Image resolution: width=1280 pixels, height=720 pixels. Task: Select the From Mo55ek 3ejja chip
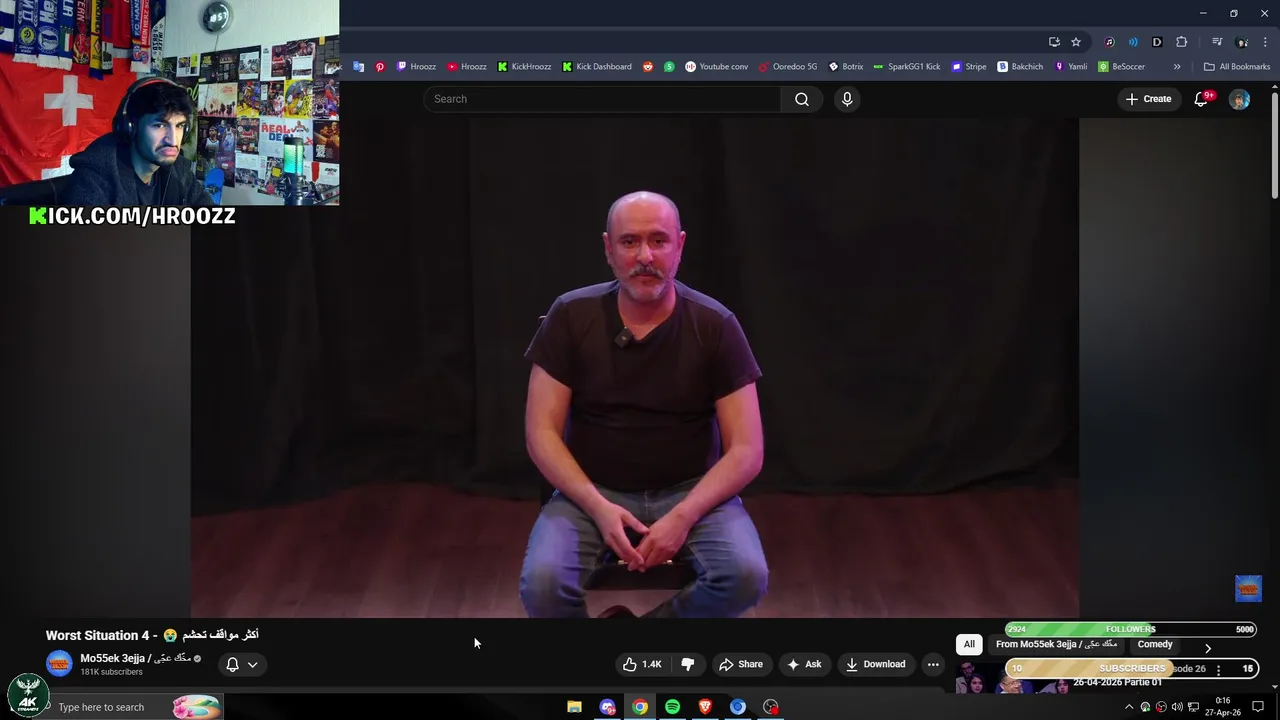[1056, 644]
